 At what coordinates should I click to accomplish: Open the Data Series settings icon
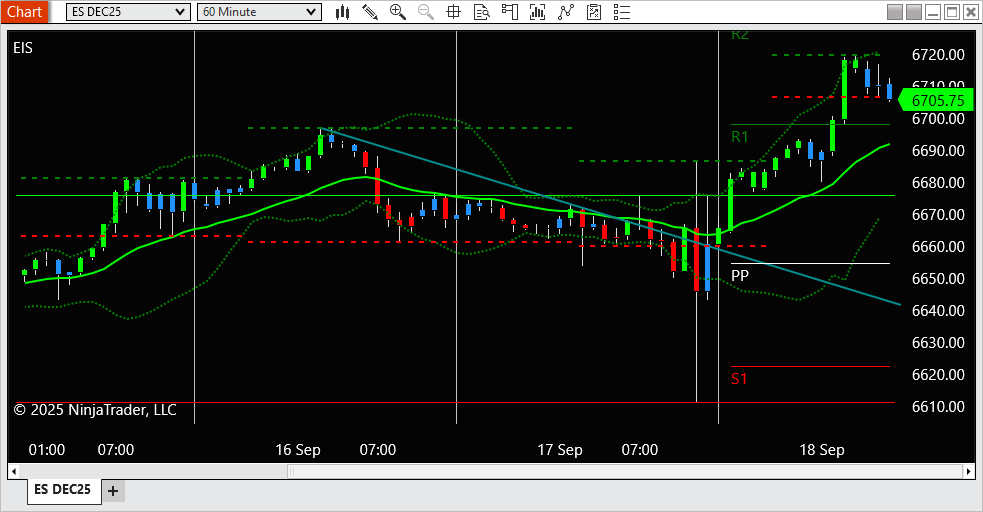537,12
